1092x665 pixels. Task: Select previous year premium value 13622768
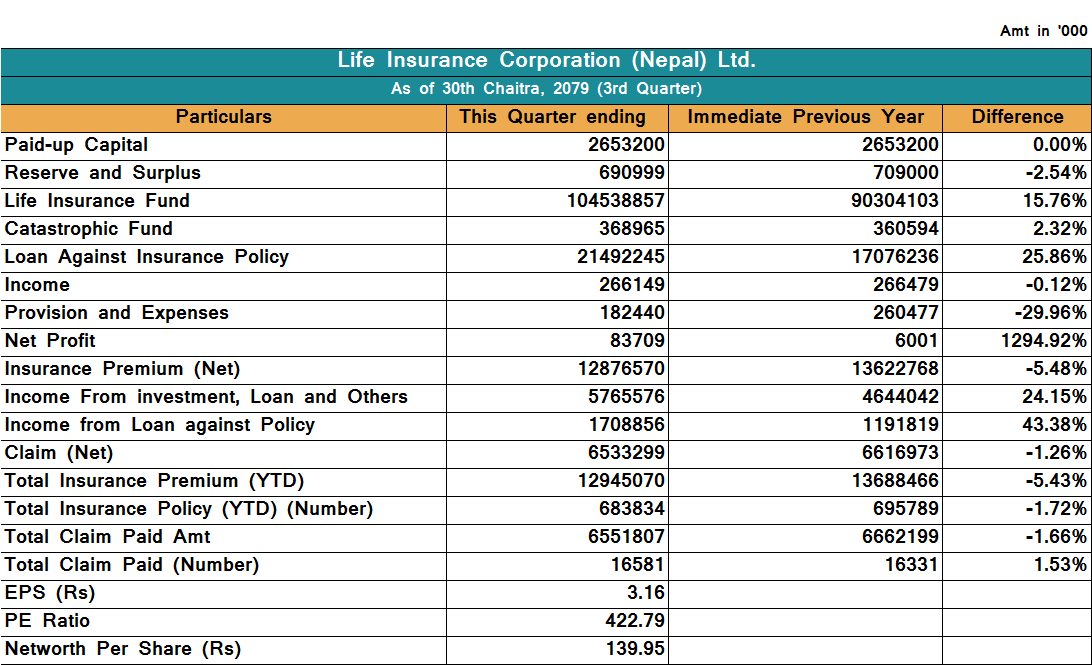(895, 369)
